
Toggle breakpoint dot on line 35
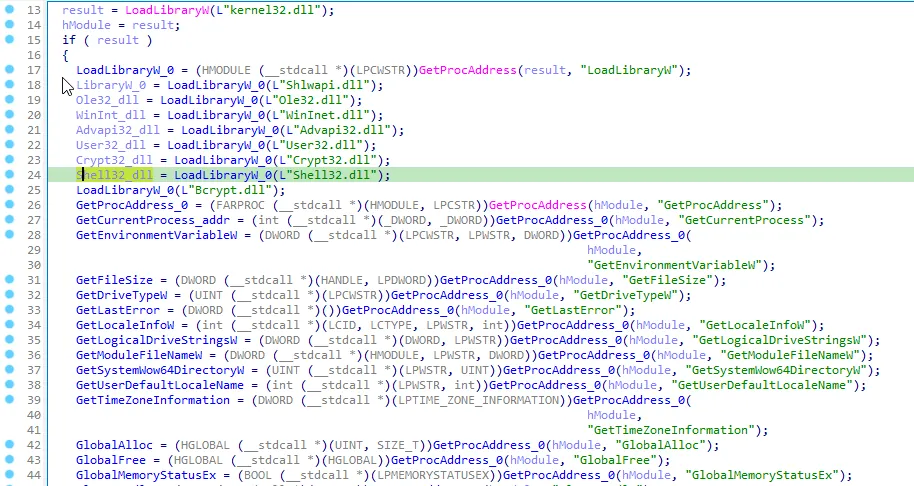9,340
